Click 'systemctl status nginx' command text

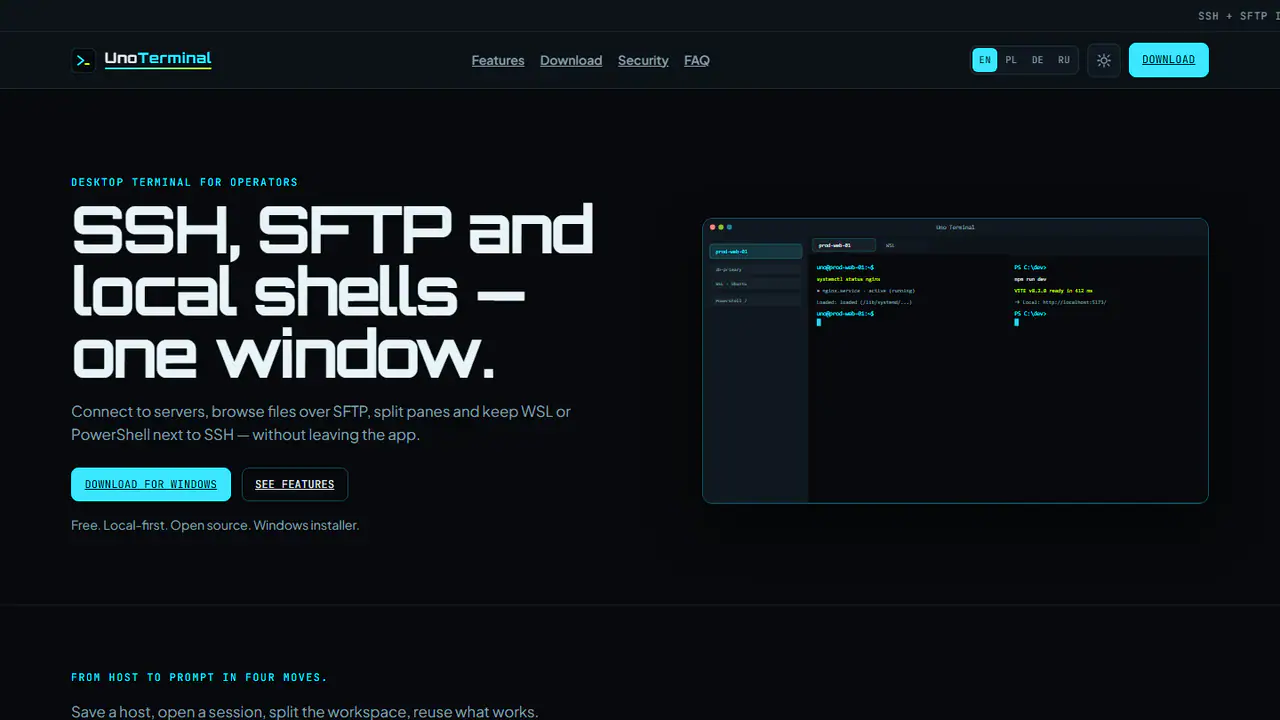tap(848, 279)
